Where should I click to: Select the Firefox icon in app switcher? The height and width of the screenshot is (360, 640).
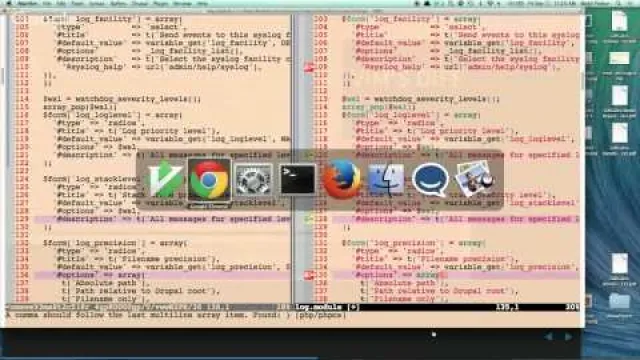point(342,179)
